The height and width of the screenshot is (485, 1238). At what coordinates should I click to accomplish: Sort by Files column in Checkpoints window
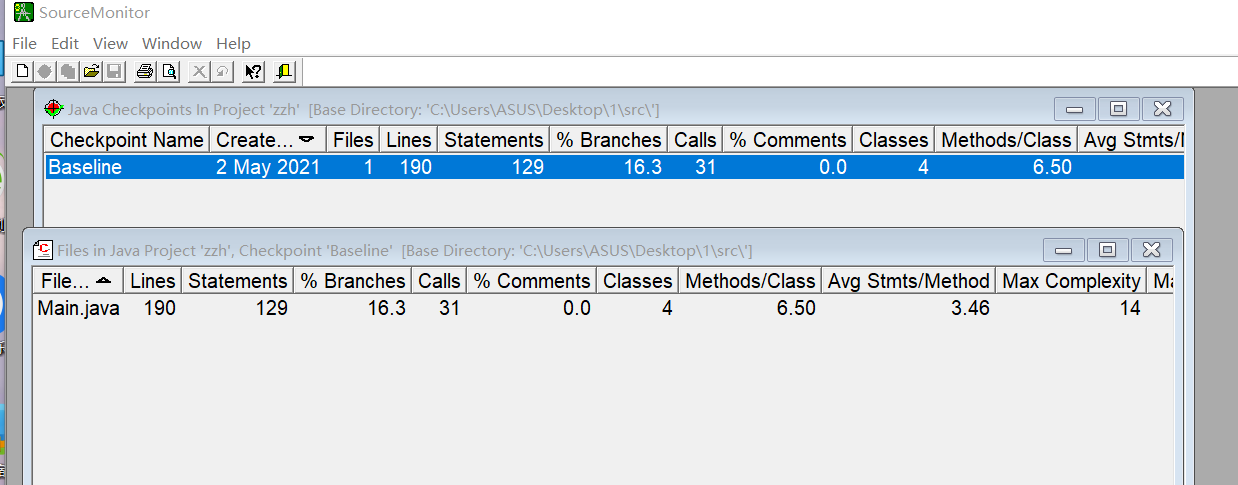pyautogui.click(x=353, y=140)
